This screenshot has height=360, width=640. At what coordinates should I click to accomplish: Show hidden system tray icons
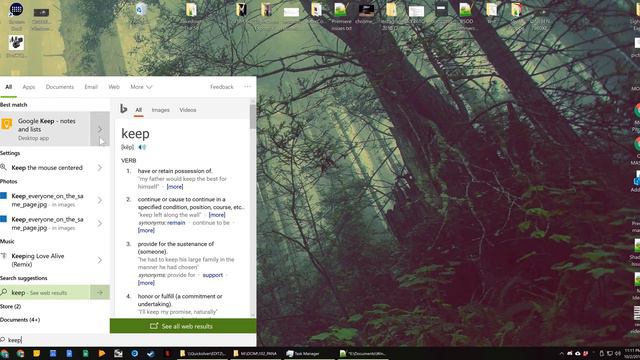pos(562,353)
